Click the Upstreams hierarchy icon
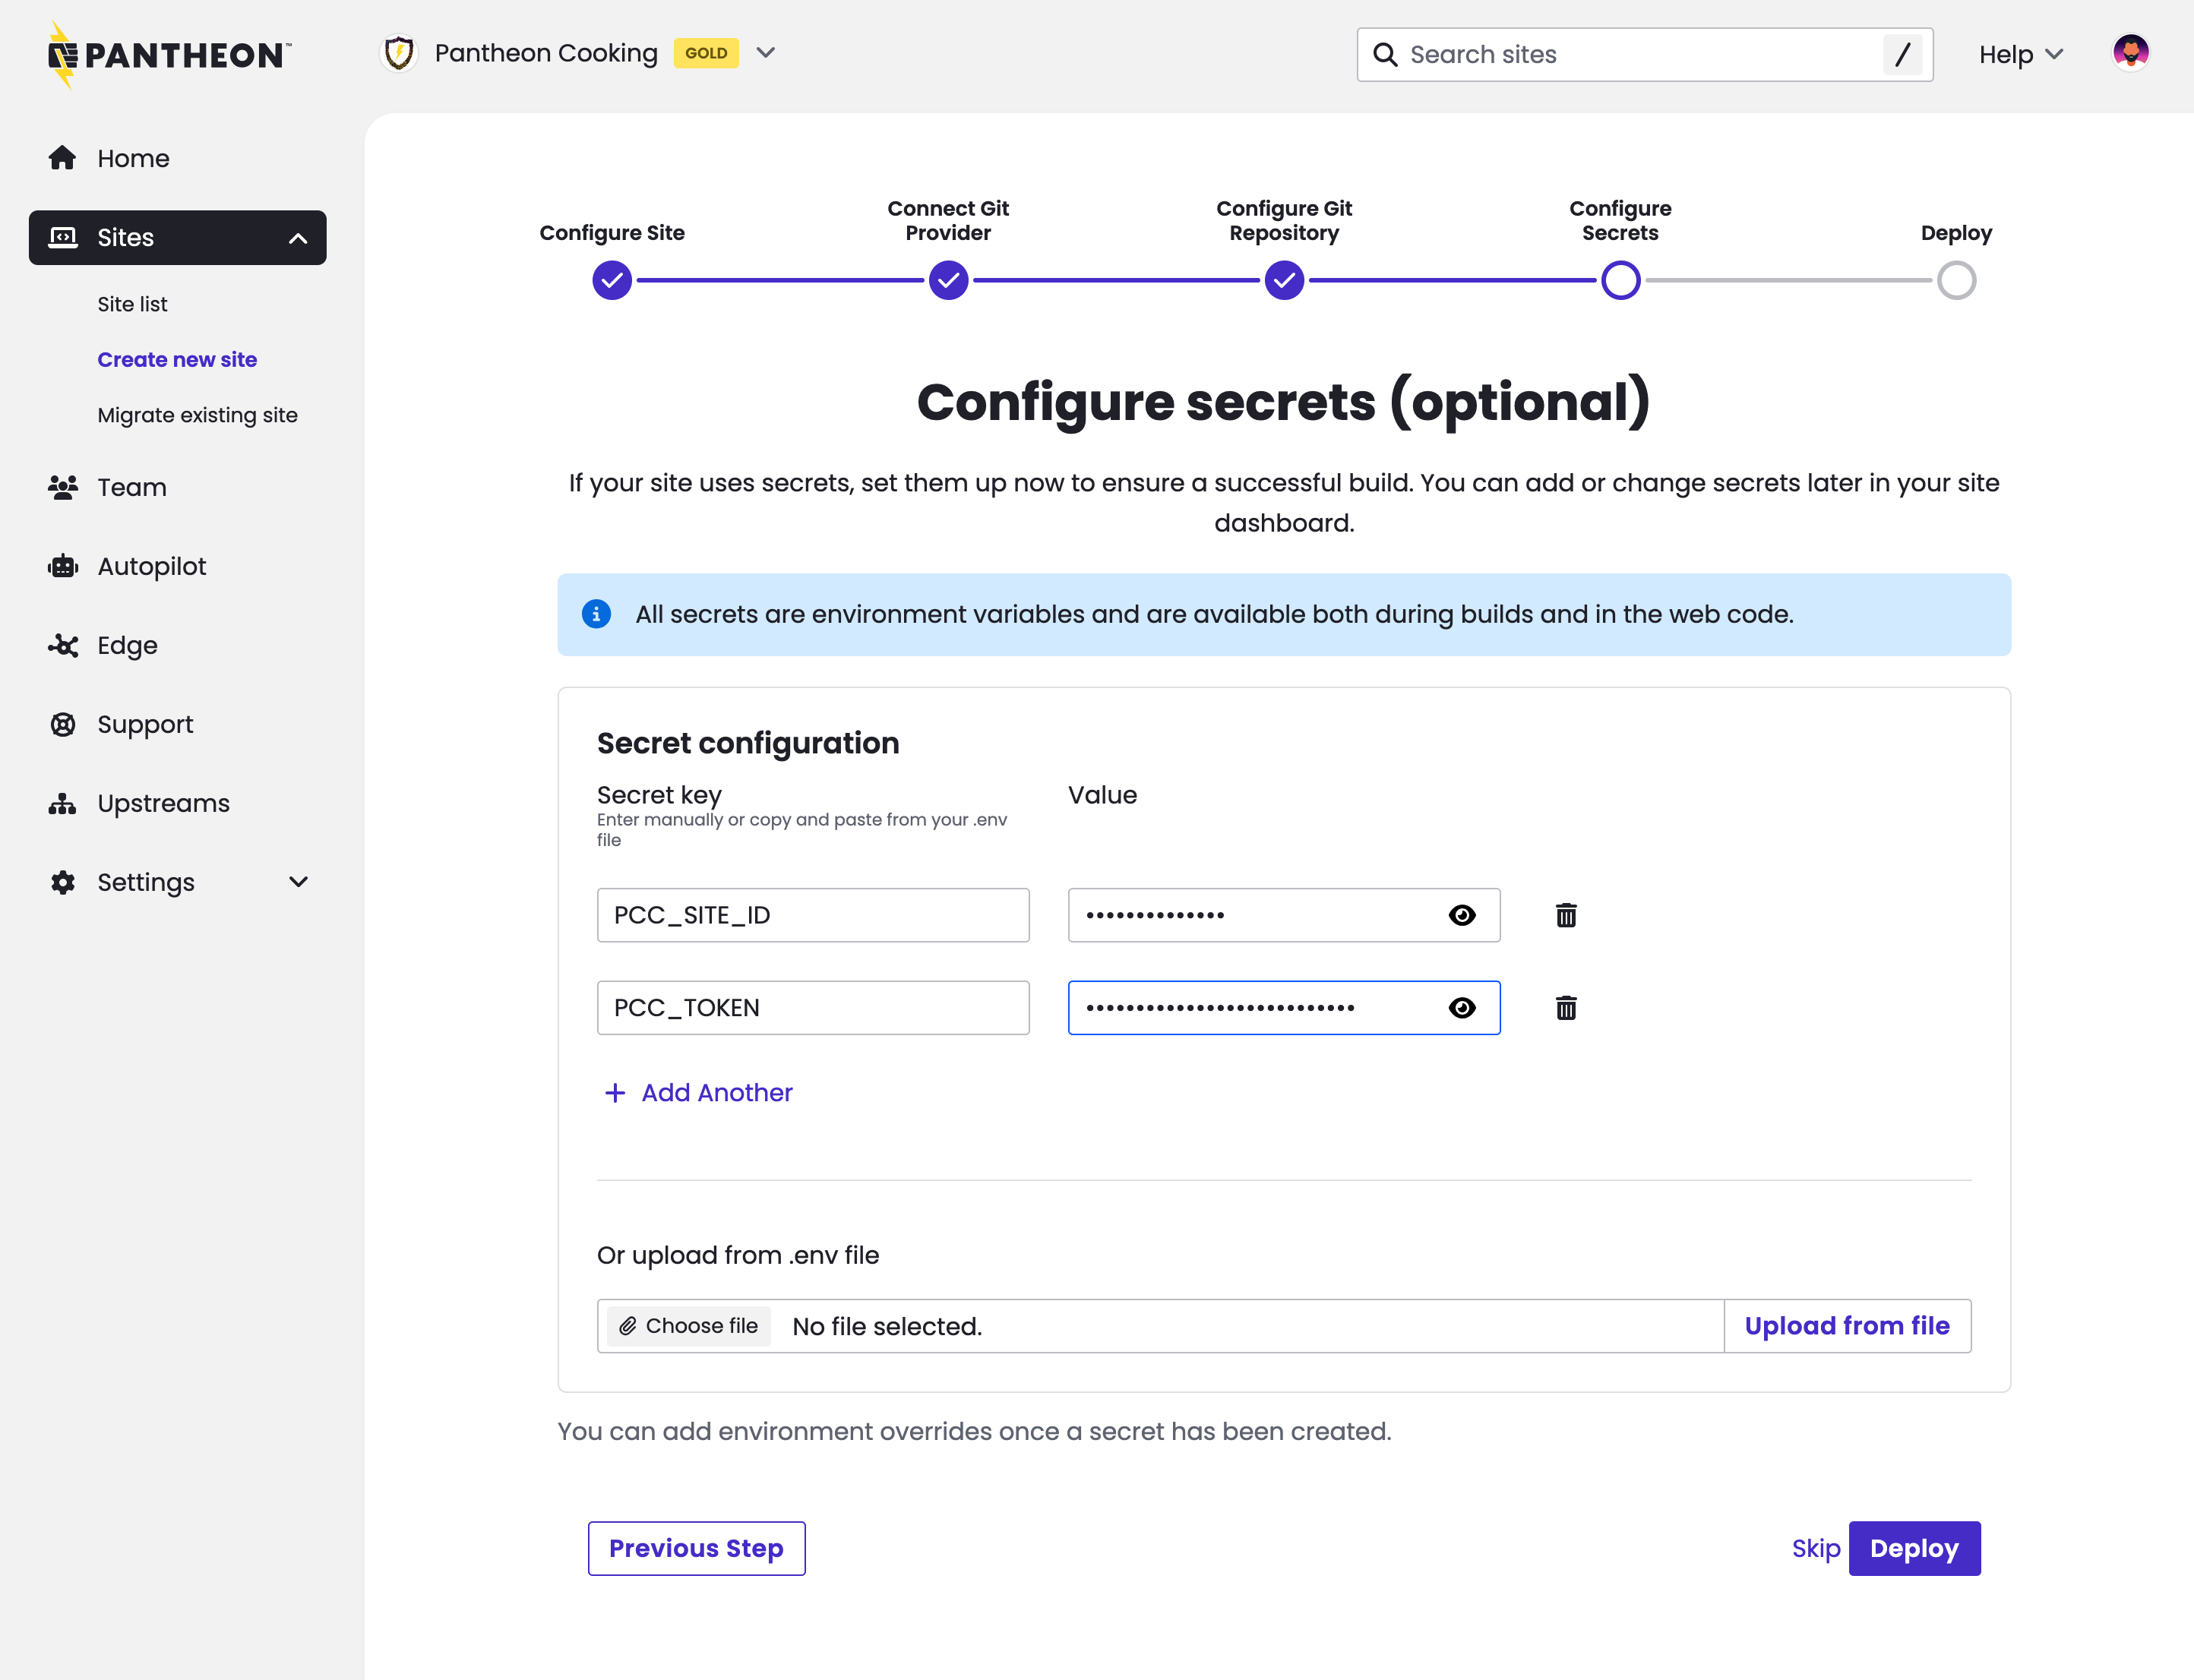The image size is (2194, 1680). point(63,803)
